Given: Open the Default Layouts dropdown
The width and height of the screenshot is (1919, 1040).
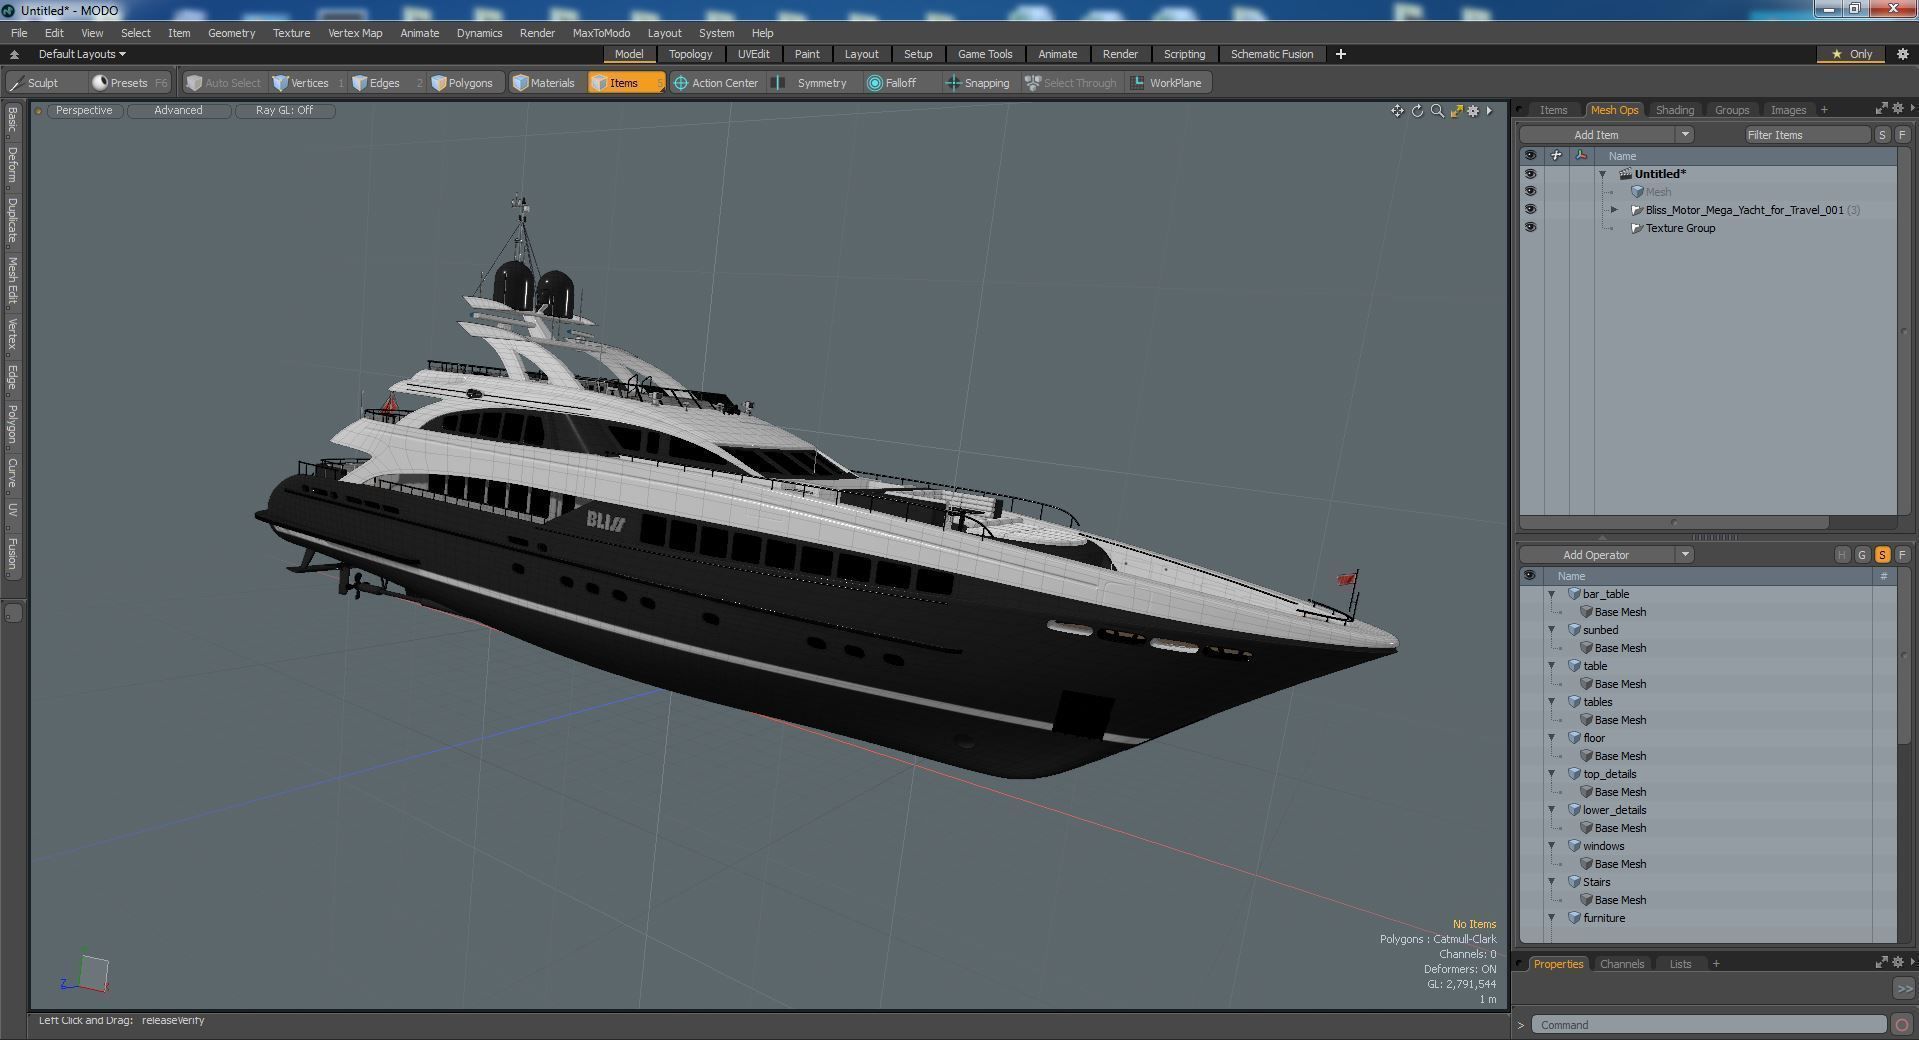Looking at the screenshot, I should [82, 54].
